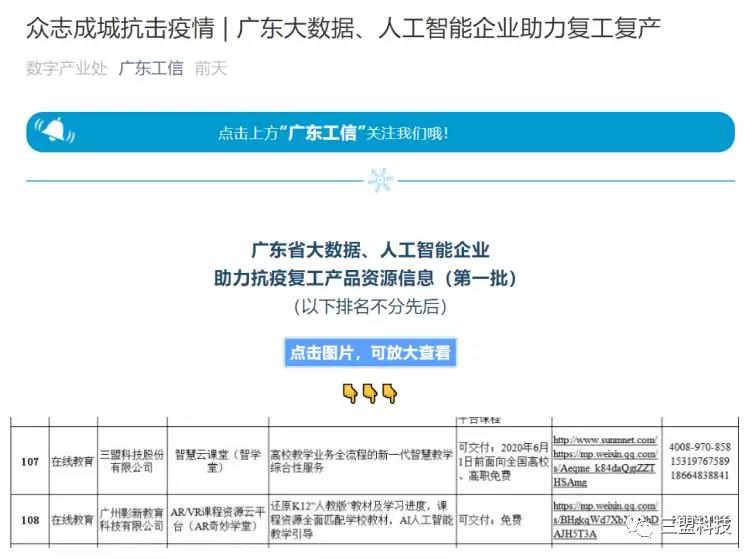Click the 数字产业处 author name
The image size is (756, 559).
tap(67, 68)
